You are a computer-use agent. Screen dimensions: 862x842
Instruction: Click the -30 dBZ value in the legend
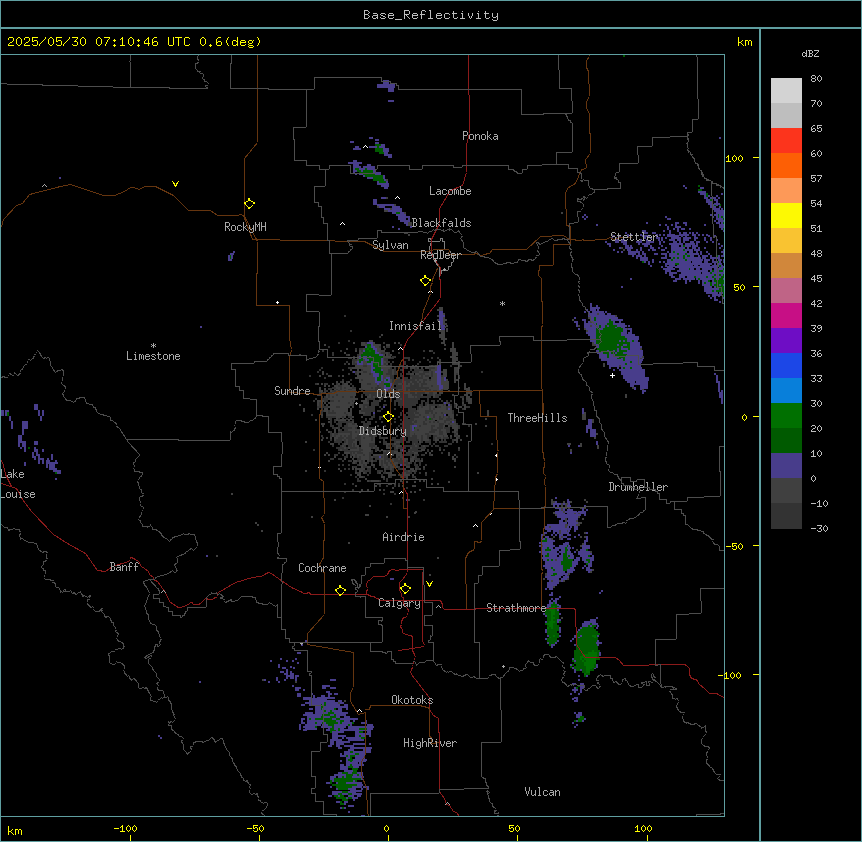coord(819,528)
